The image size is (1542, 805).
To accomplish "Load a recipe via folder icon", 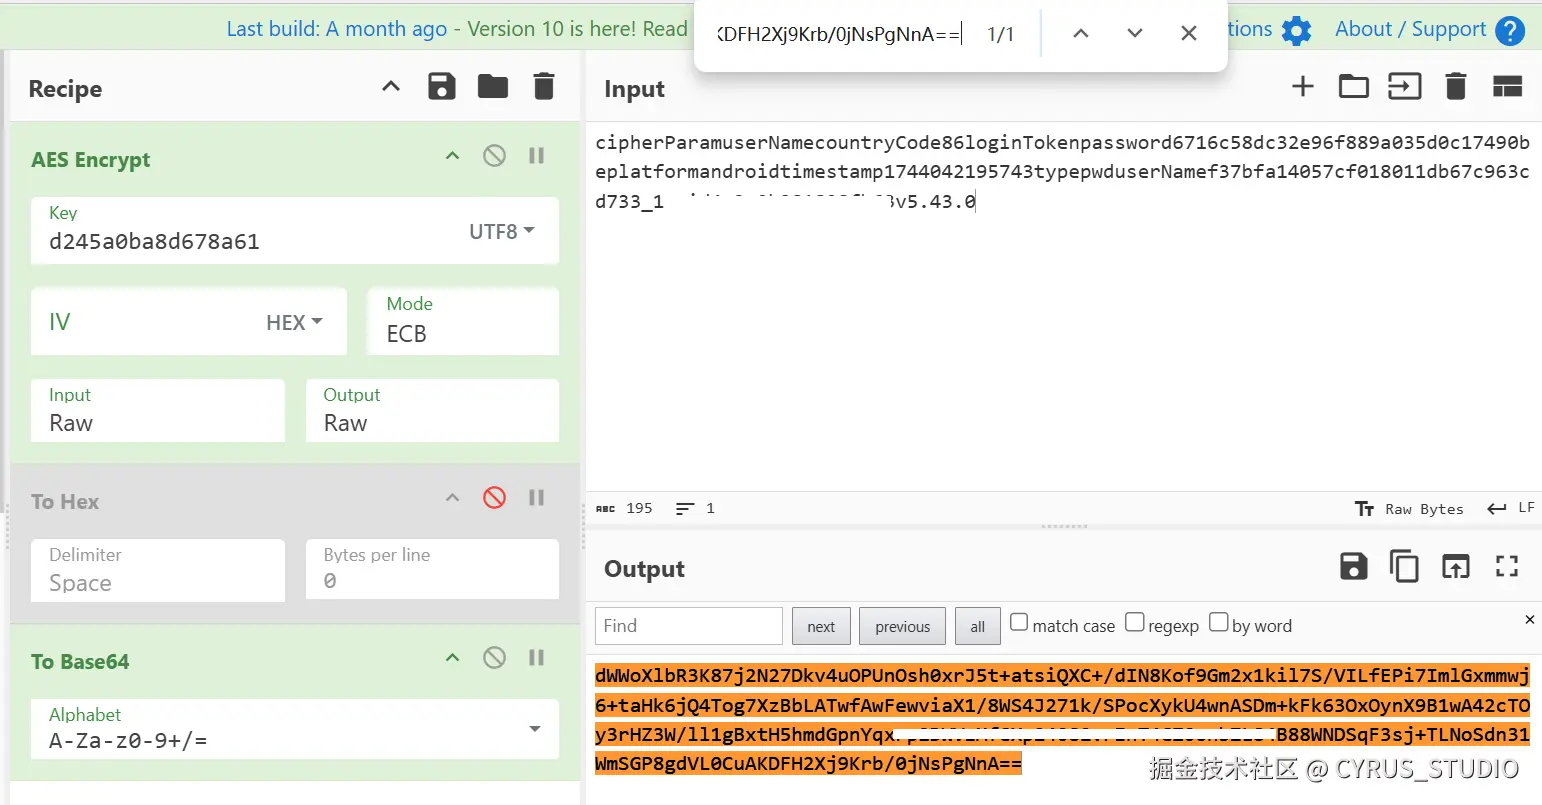I will 492,87.
